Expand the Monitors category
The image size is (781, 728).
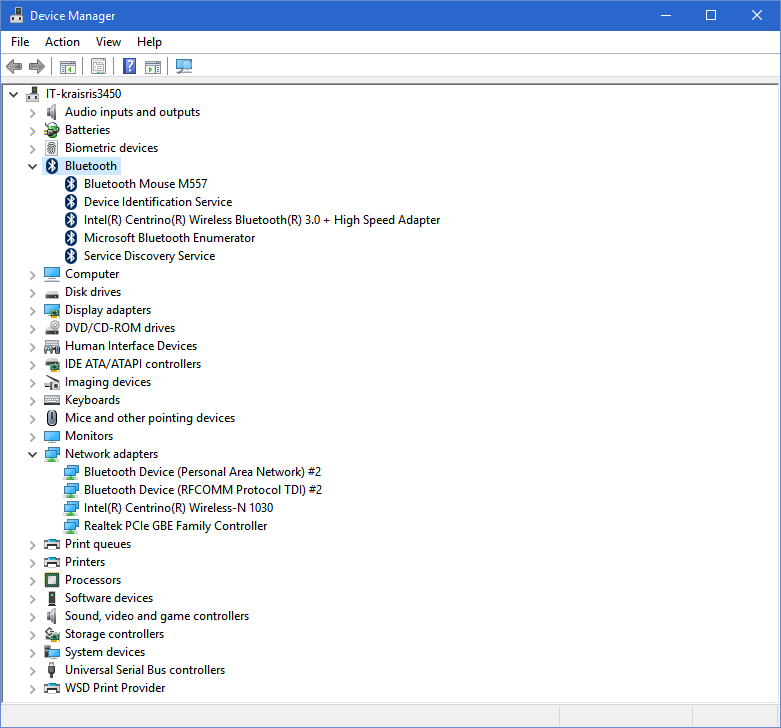tap(33, 437)
